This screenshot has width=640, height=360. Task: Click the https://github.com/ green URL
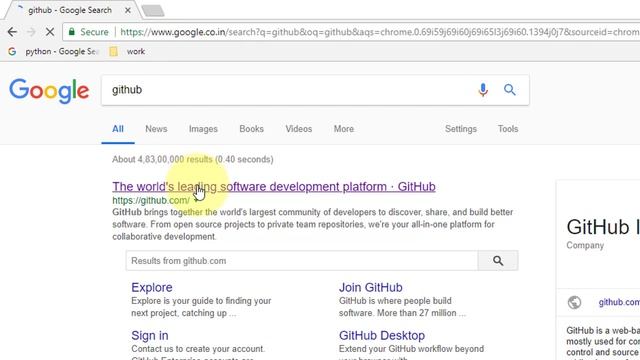151,200
